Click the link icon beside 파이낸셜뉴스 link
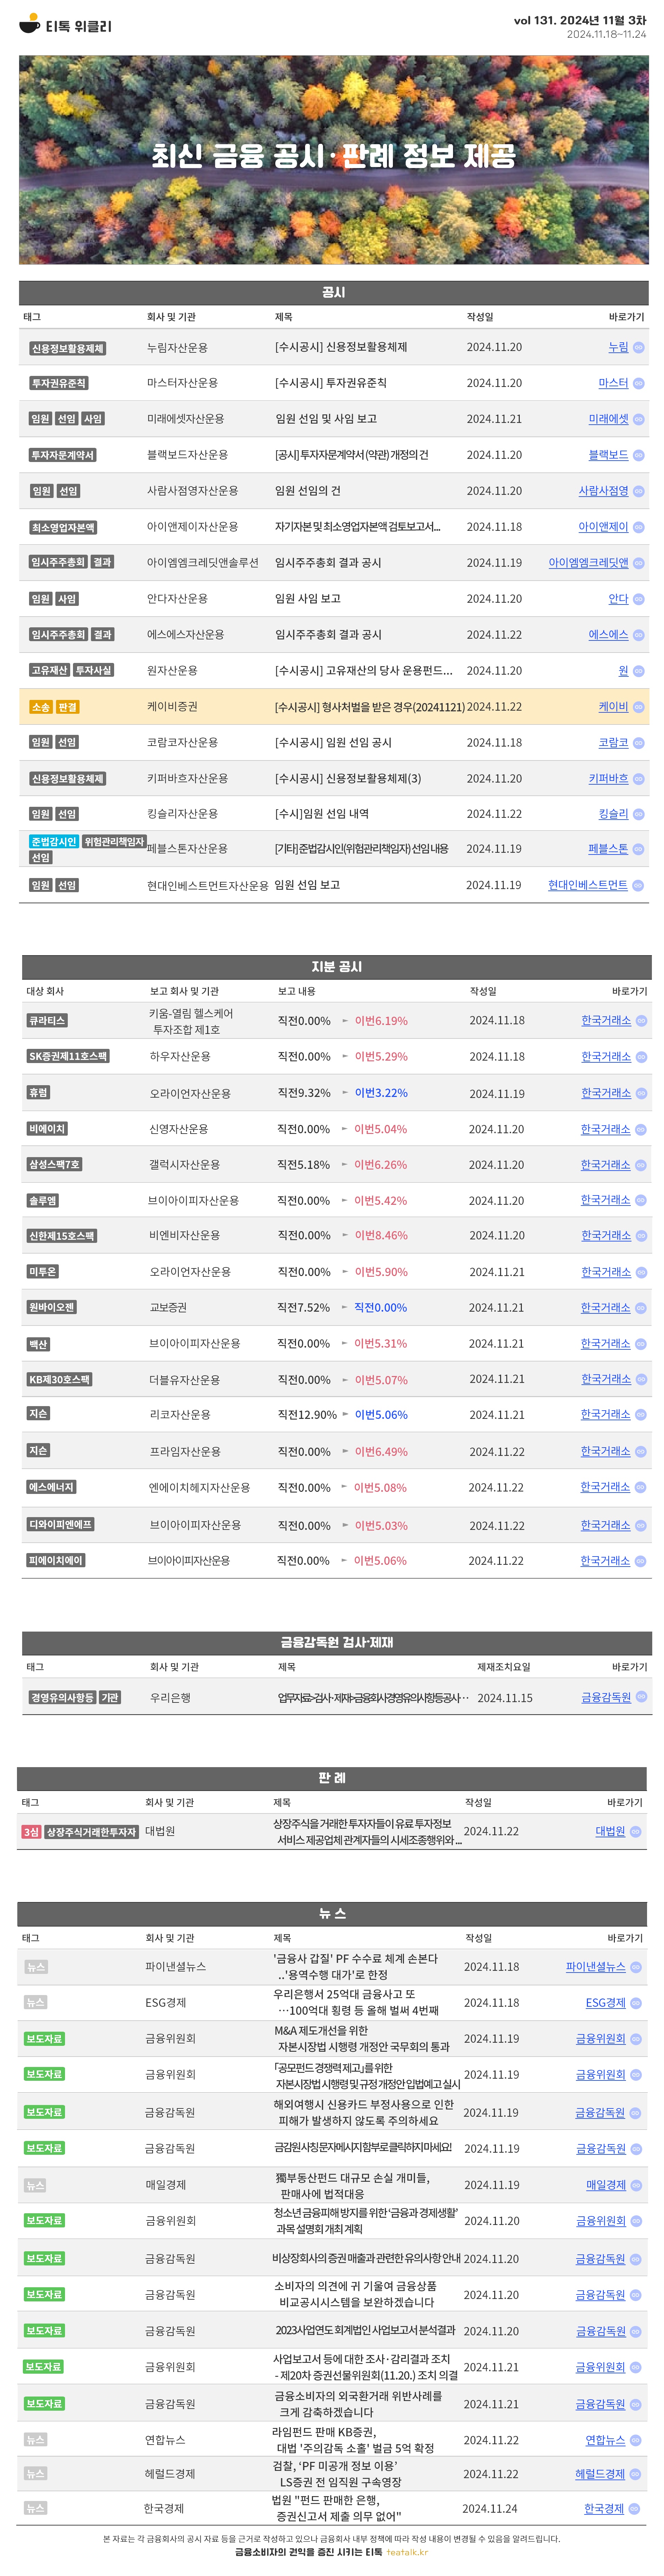 (636, 1967)
